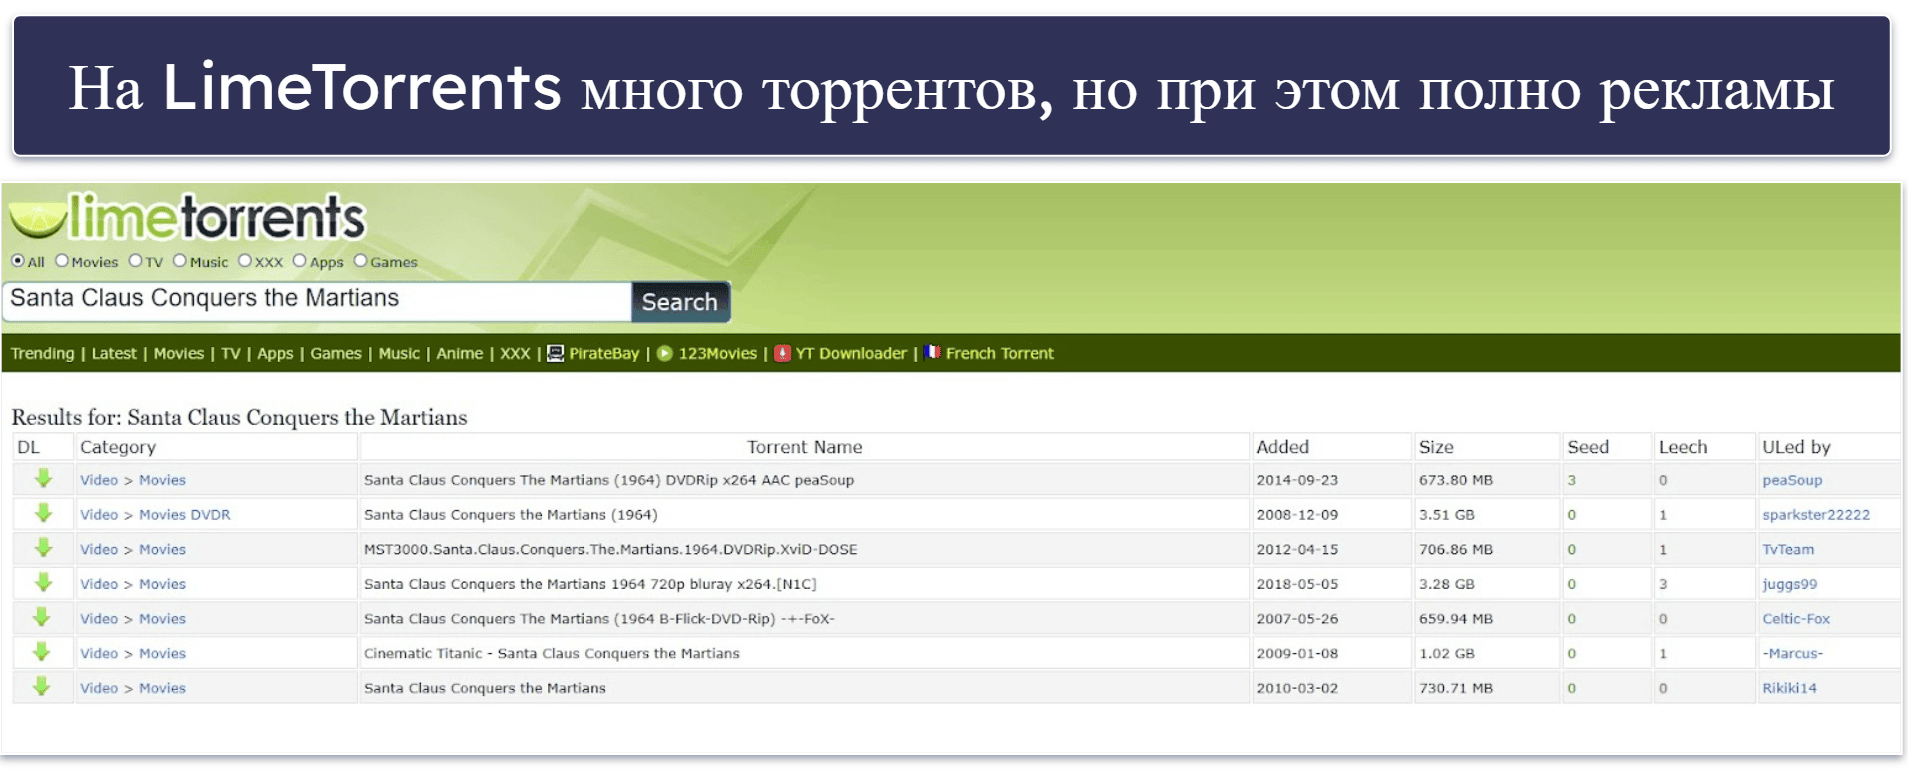Viewport: 1908px width, 775px height.
Task: Open Games in the green navigation bar
Action: pos(336,353)
